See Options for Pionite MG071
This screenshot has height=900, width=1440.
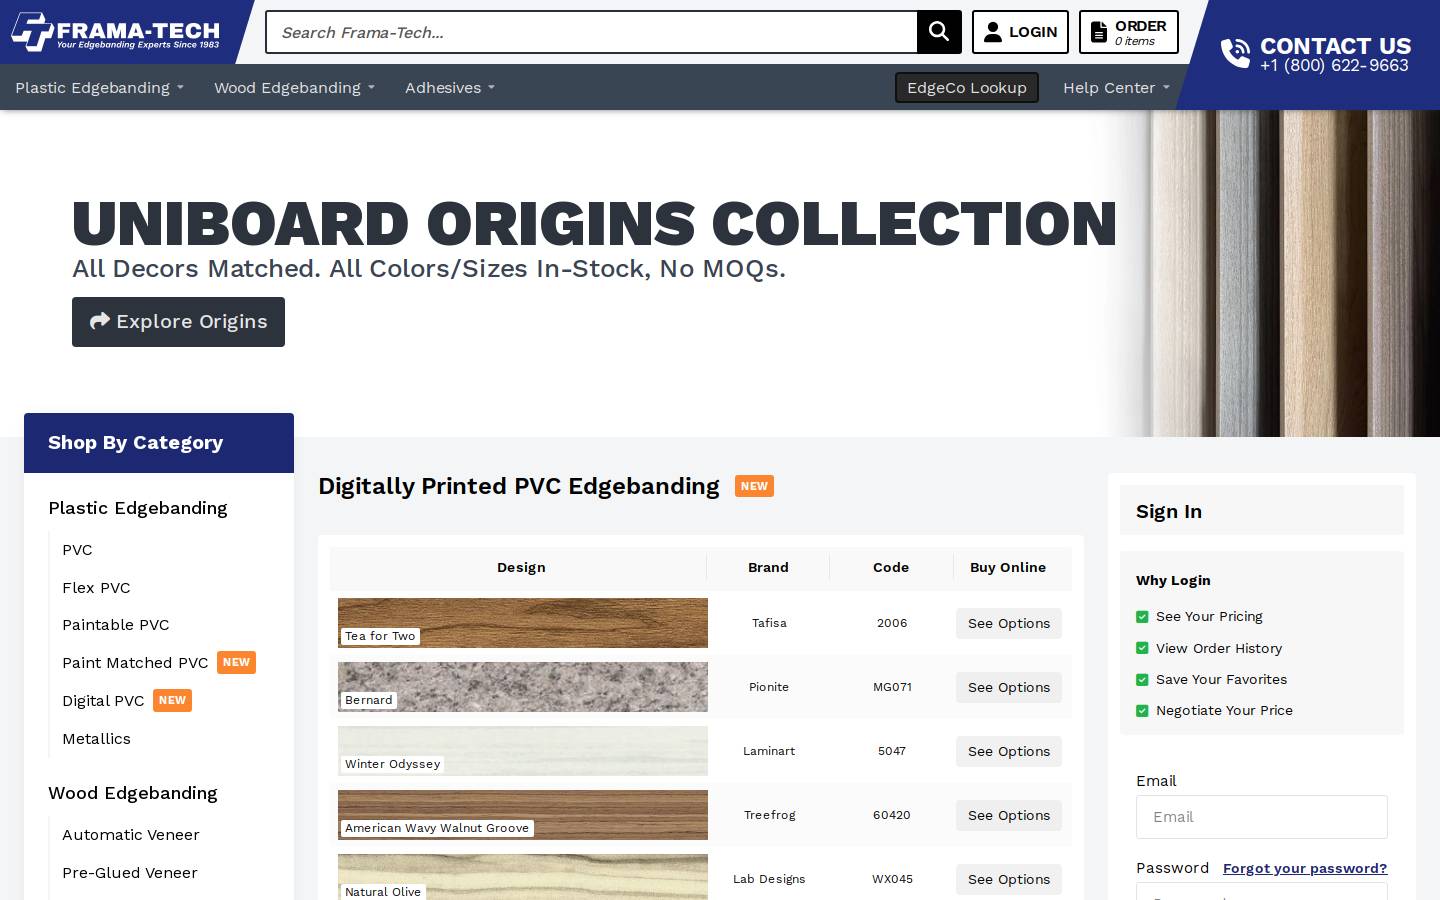click(x=1009, y=687)
